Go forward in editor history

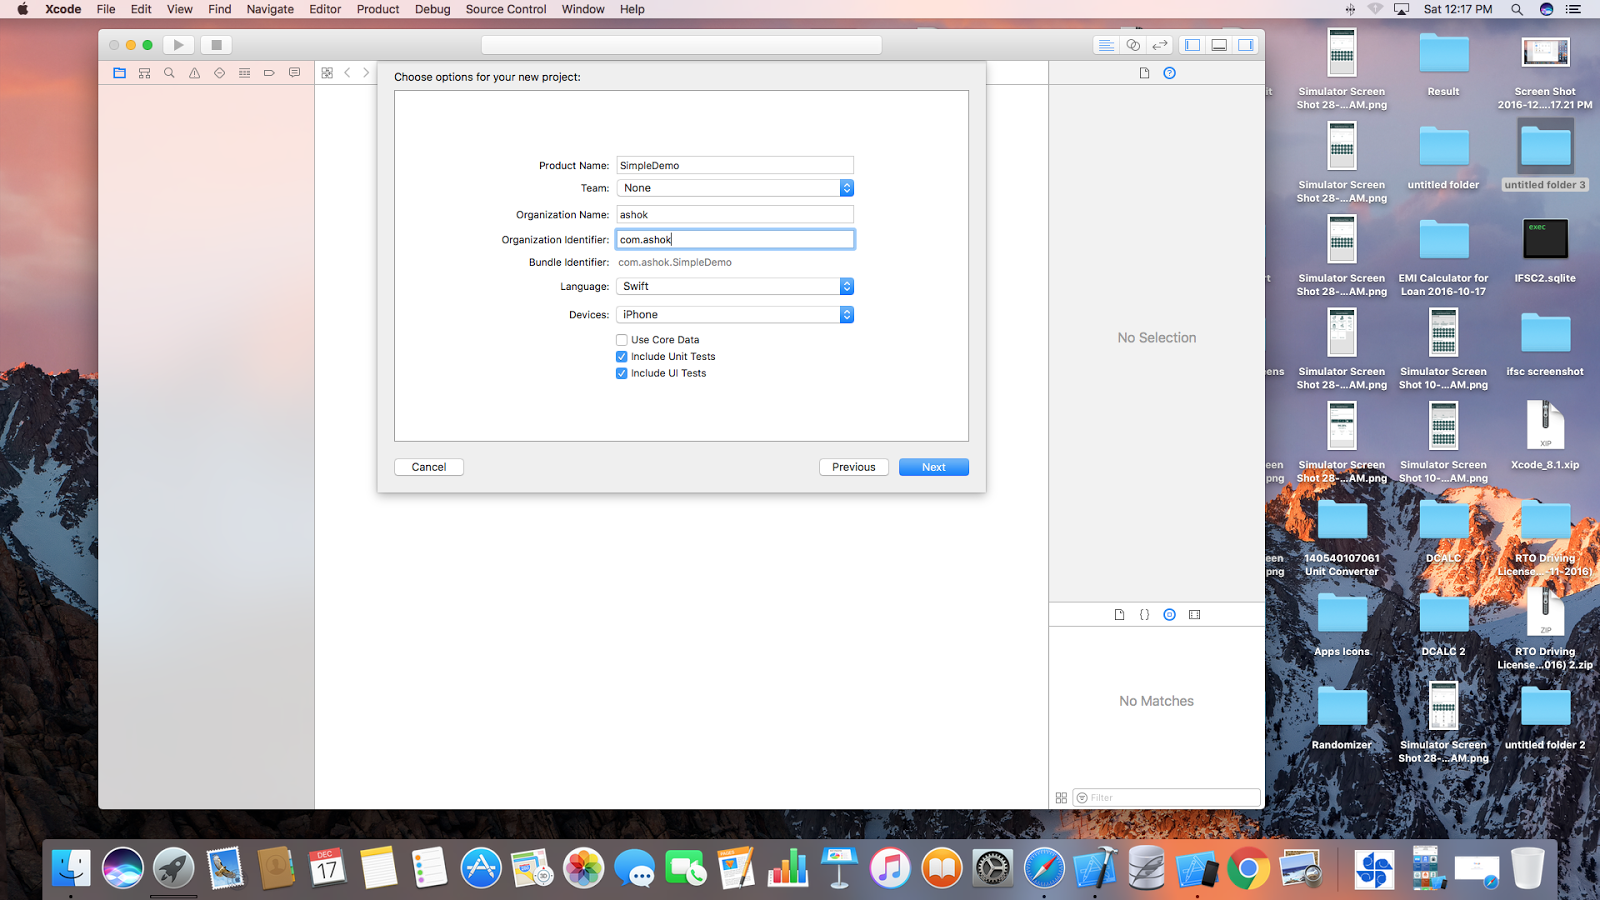[366, 73]
